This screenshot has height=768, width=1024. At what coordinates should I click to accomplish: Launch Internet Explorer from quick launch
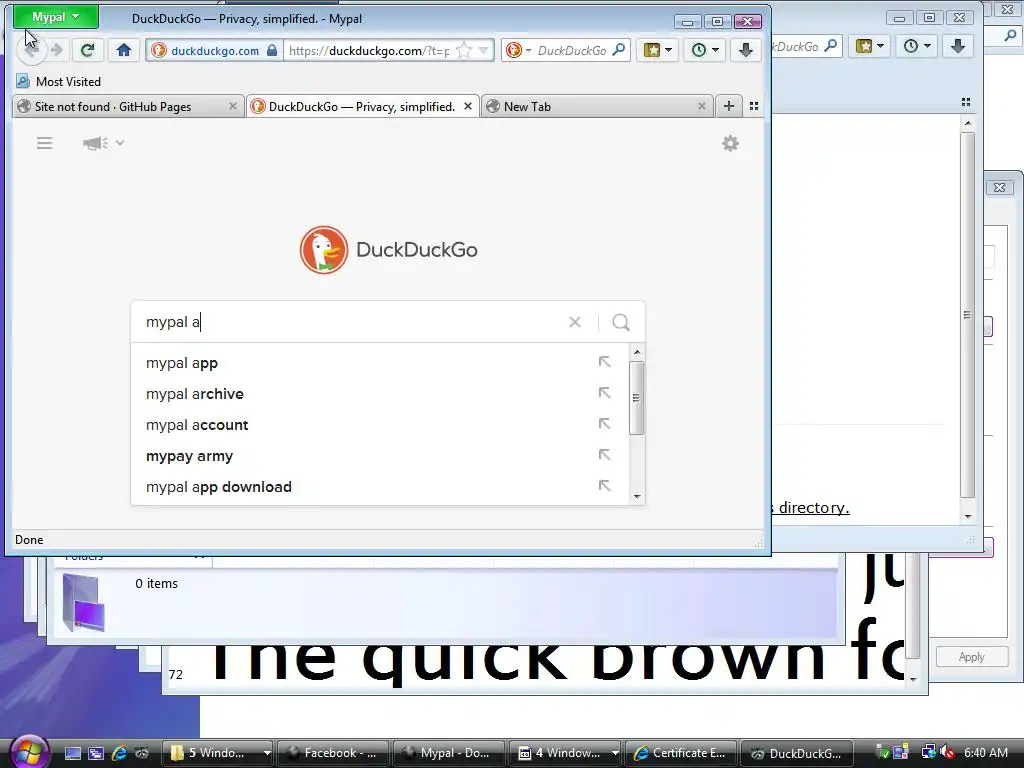pos(120,753)
